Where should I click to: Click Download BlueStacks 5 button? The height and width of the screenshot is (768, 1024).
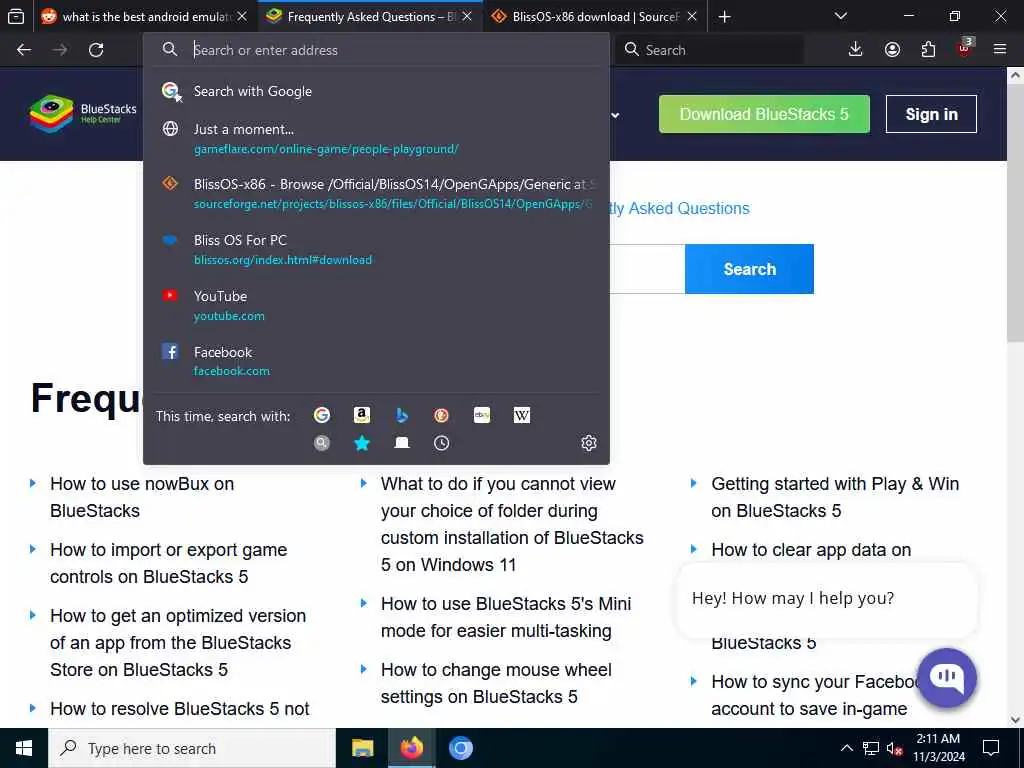[x=764, y=114]
